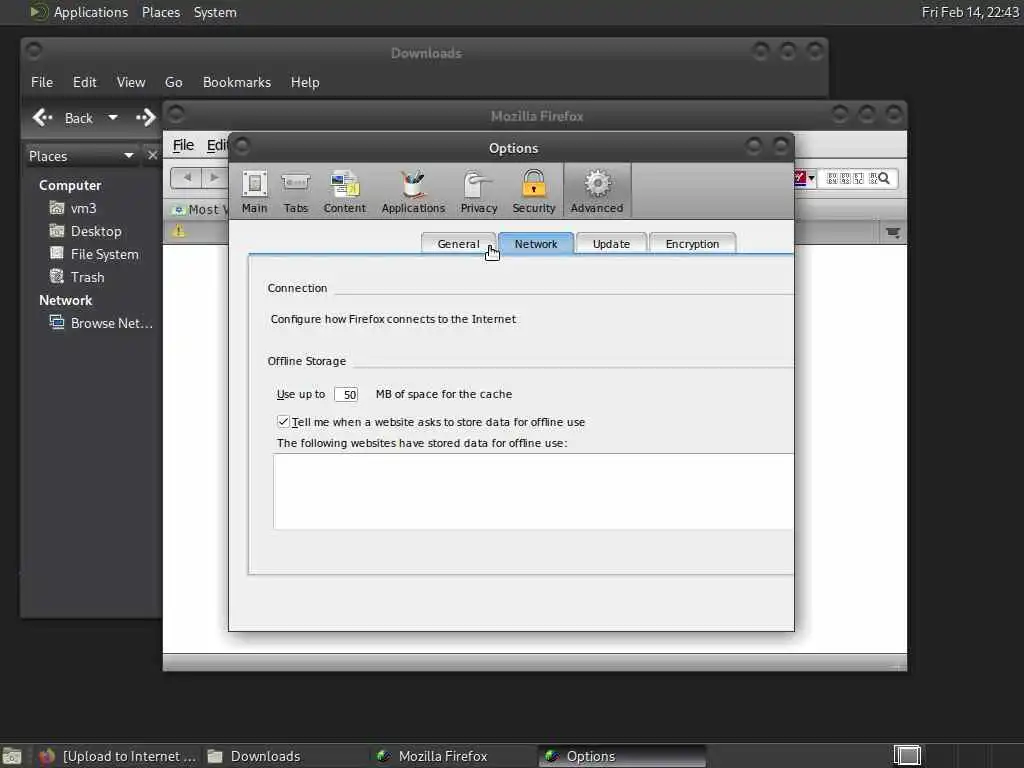The image size is (1024, 768).
Task: Click the Firefox search magnifier icon
Action: coord(884,178)
